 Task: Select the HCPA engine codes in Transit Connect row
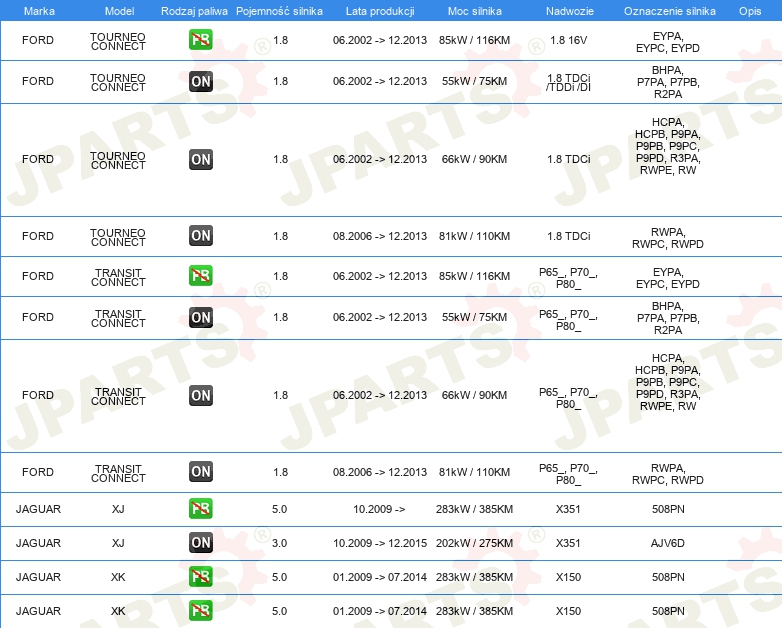coord(668,382)
